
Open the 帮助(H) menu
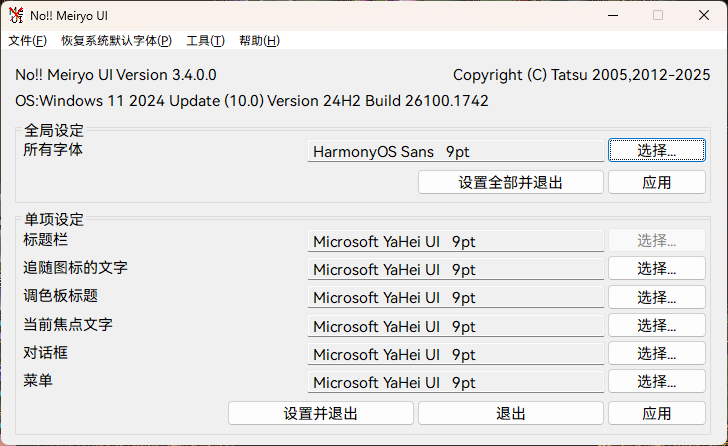[x=260, y=41]
